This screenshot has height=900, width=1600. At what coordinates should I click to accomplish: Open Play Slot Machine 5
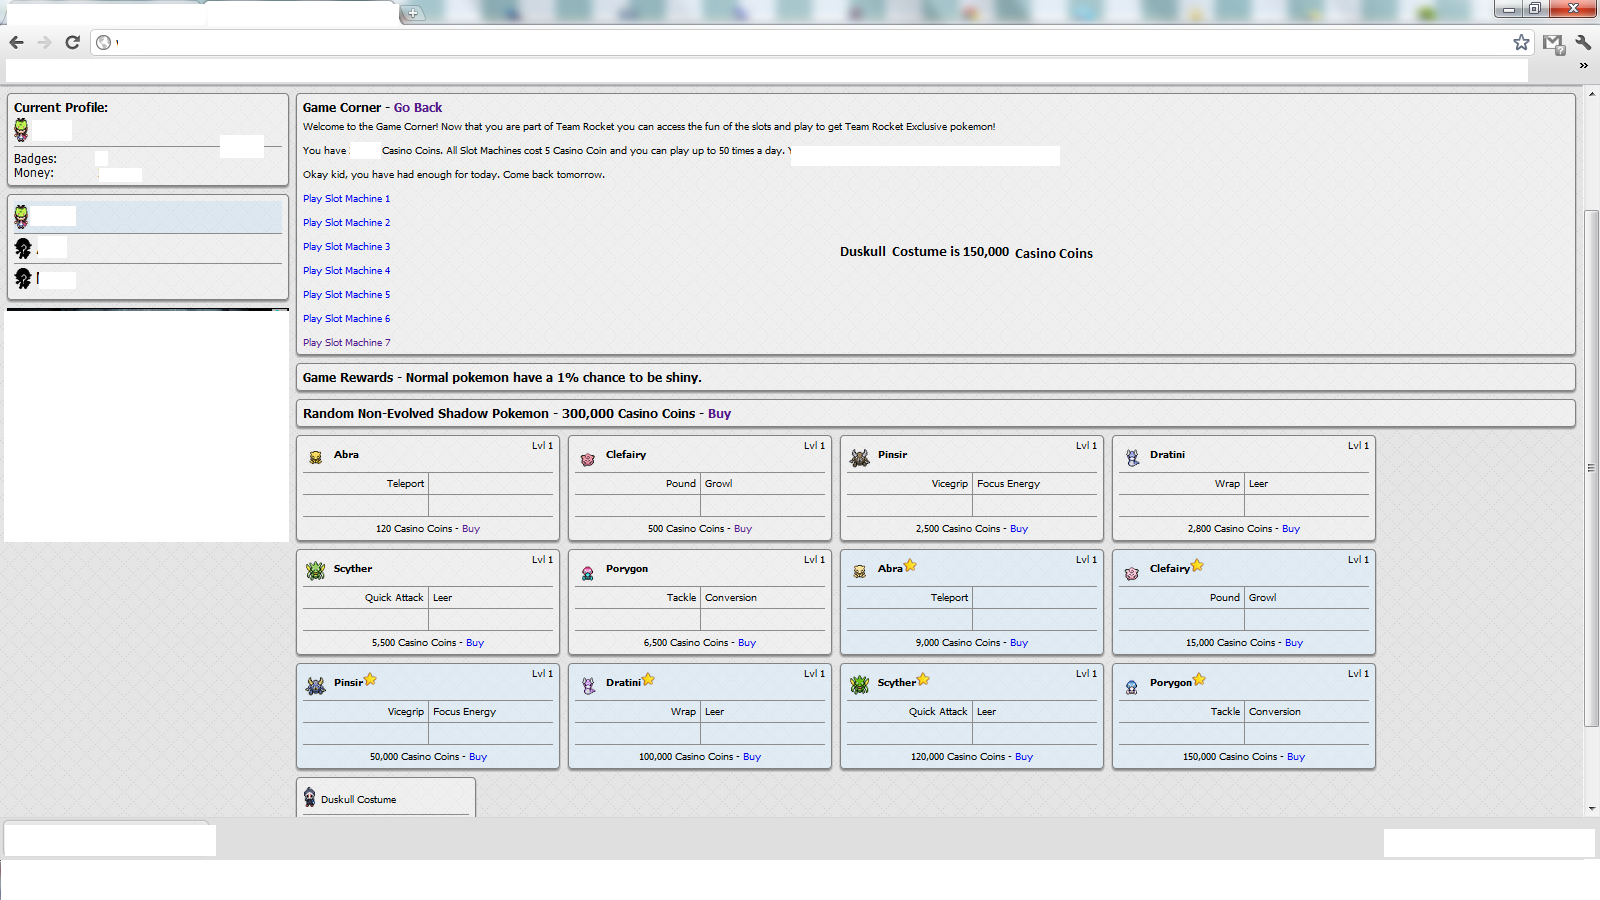[x=347, y=295]
